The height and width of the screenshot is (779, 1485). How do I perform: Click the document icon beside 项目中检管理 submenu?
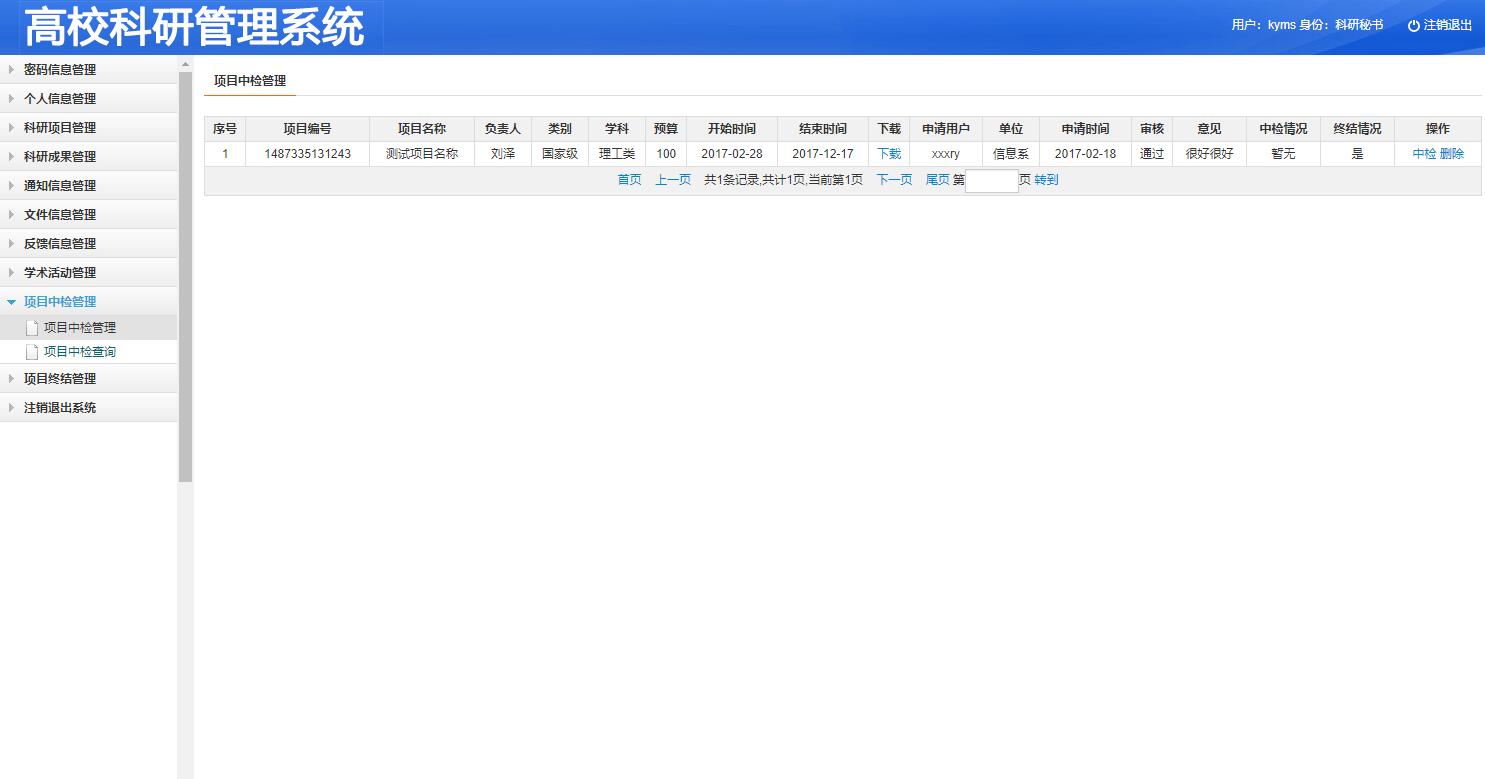point(32,328)
